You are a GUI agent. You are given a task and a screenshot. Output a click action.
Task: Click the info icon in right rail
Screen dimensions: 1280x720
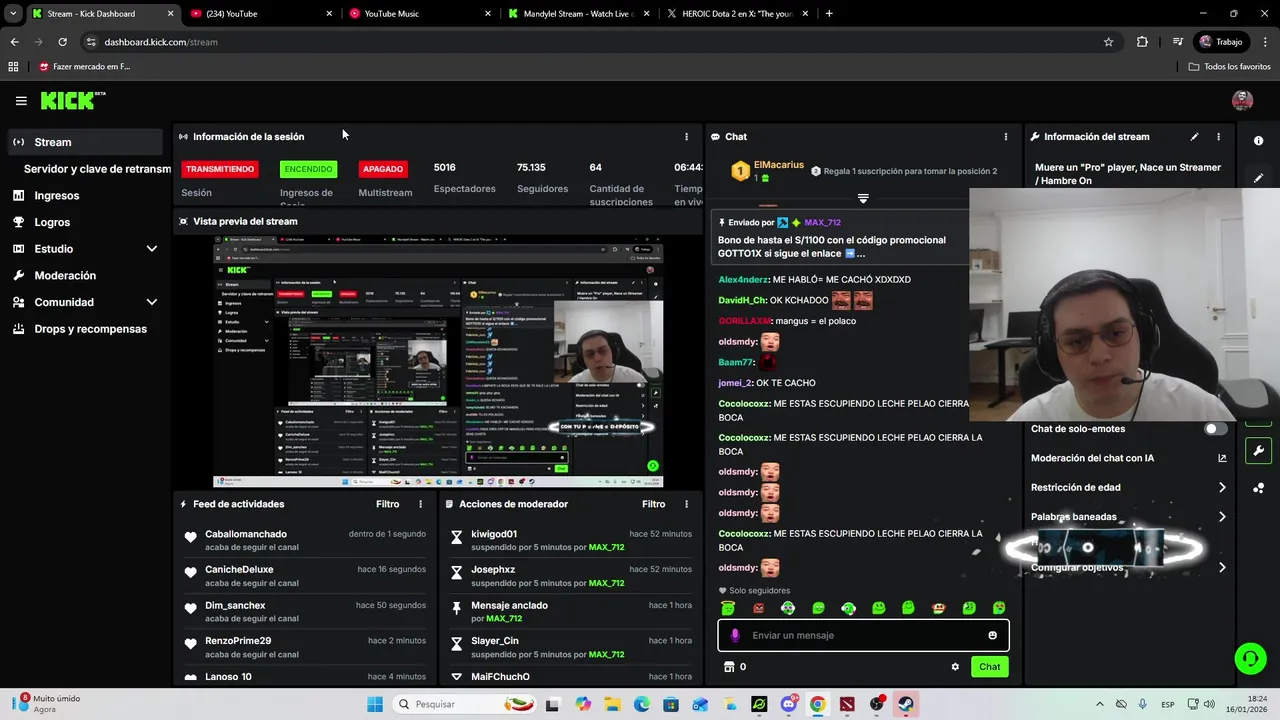1258,141
